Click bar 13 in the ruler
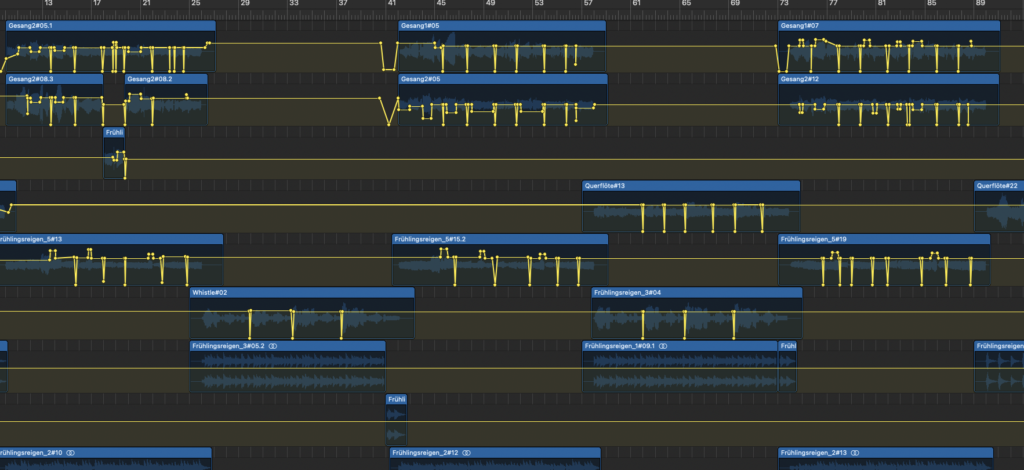This screenshot has width=1024, height=470. (x=49, y=3)
